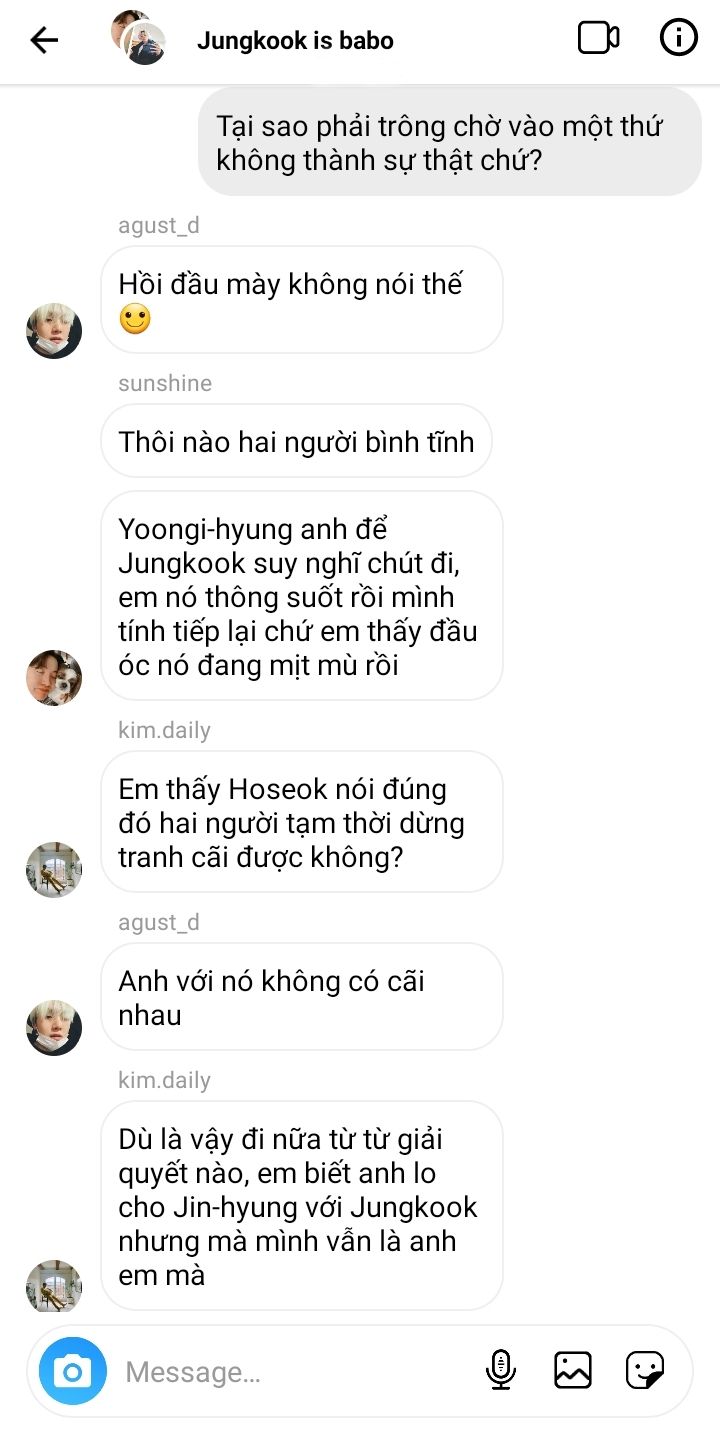
Task: Tap sunshine's avatar with the dog
Action: (54, 678)
